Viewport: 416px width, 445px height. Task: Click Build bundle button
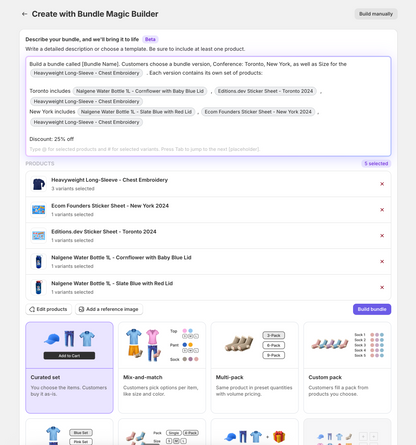[372, 309]
